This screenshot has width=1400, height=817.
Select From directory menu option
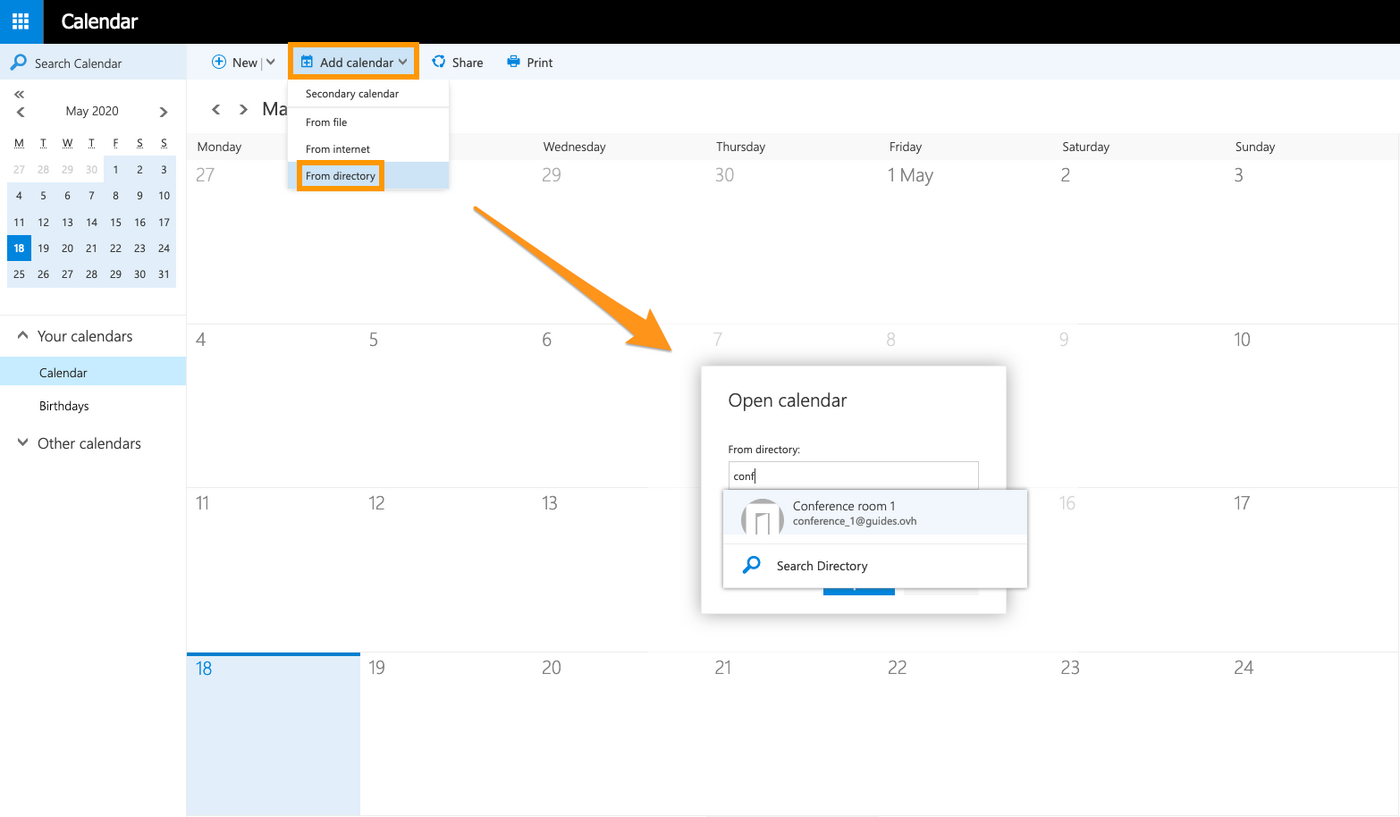pos(341,176)
